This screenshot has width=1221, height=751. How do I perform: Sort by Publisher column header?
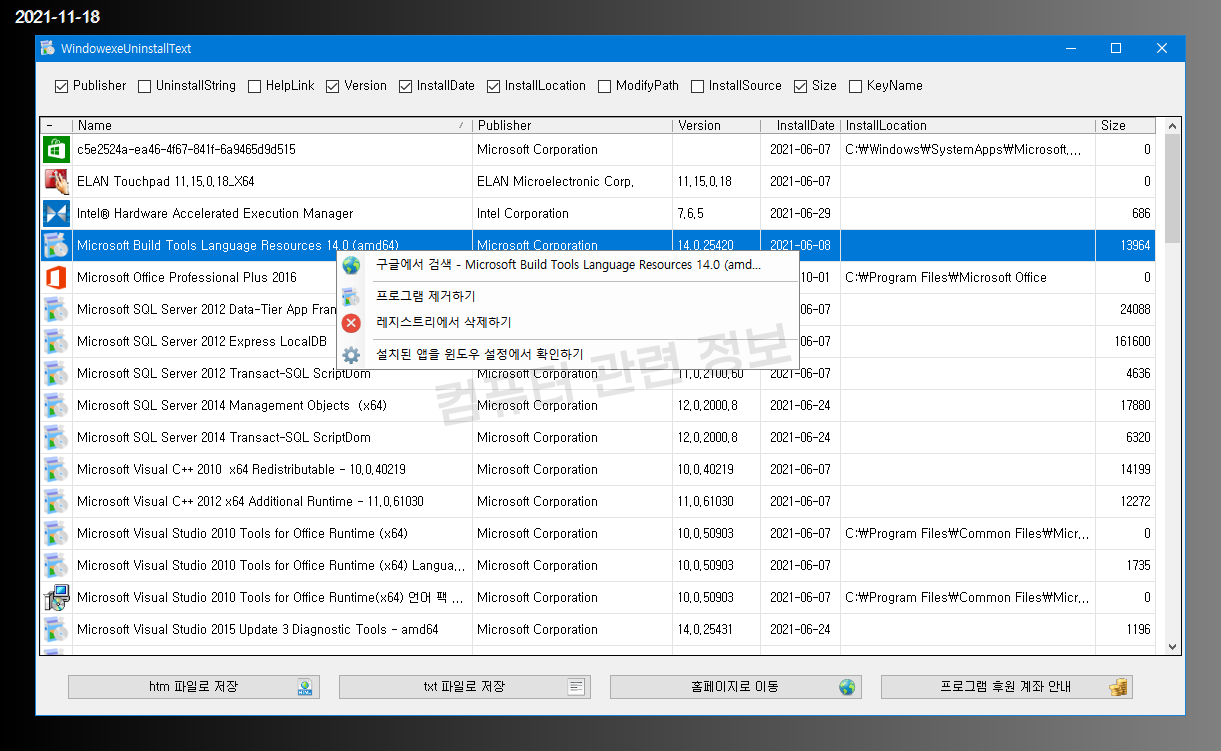(572, 126)
